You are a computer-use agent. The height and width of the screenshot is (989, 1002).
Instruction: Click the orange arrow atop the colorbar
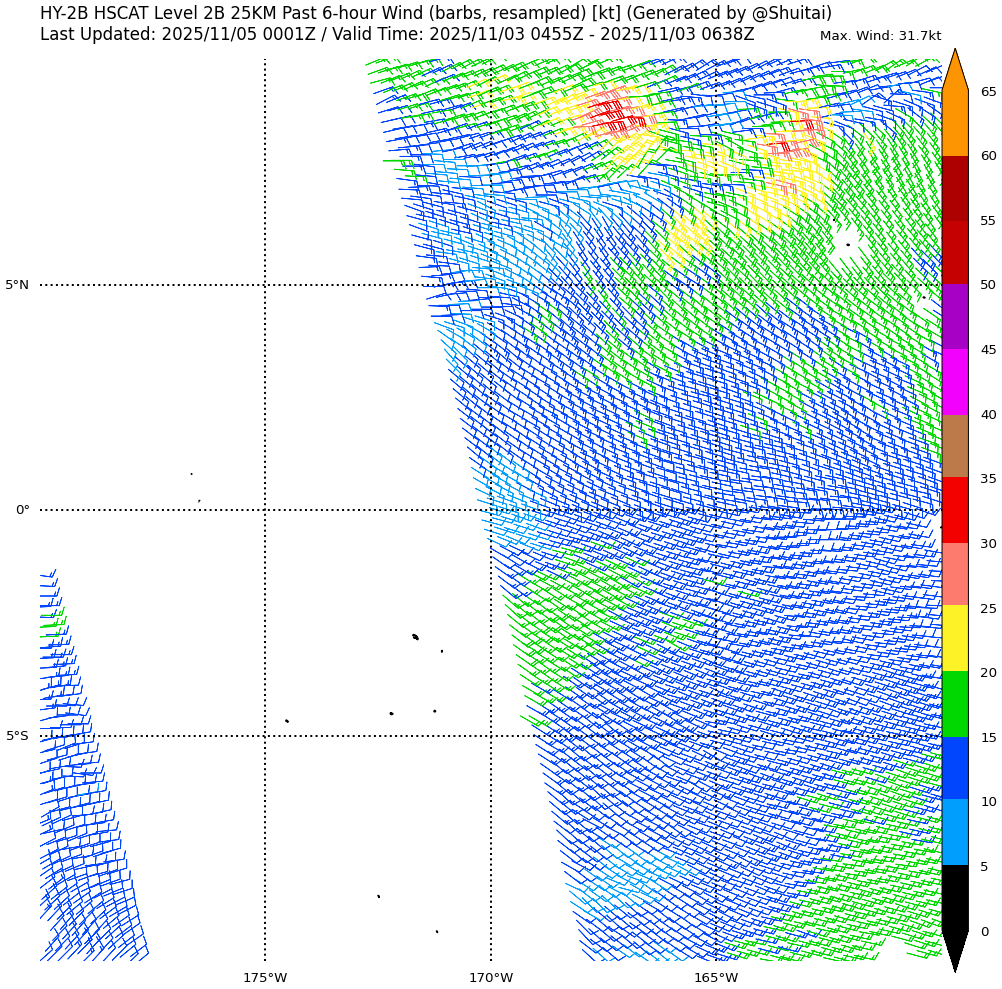click(x=955, y=72)
